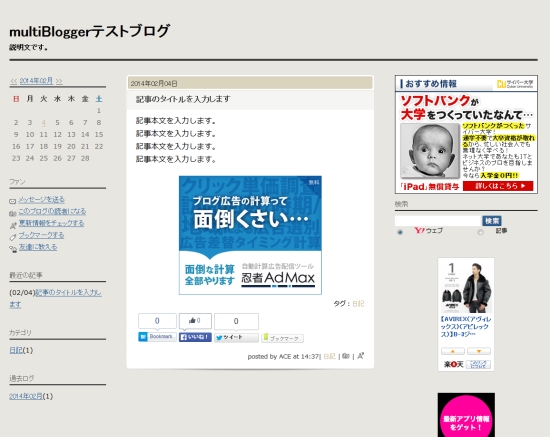550x437 pixels.
Task: Click the up arrow in Rakuten widget
Action: 453,351
